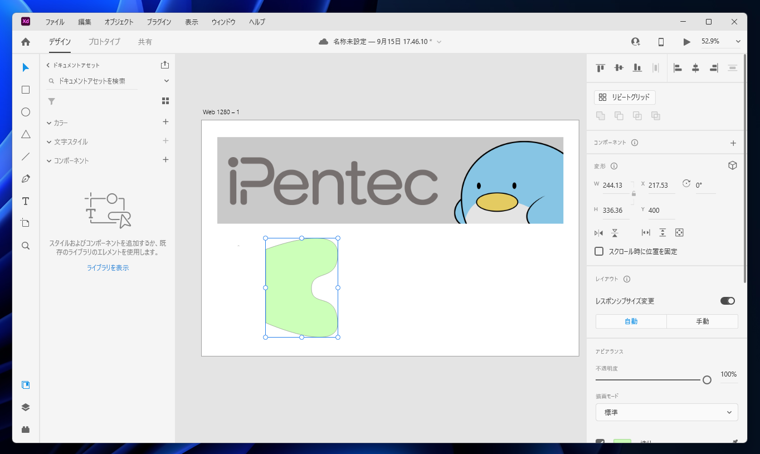760x454 pixels.
Task: Open the オブジェクト menu
Action: click(119, 22)
